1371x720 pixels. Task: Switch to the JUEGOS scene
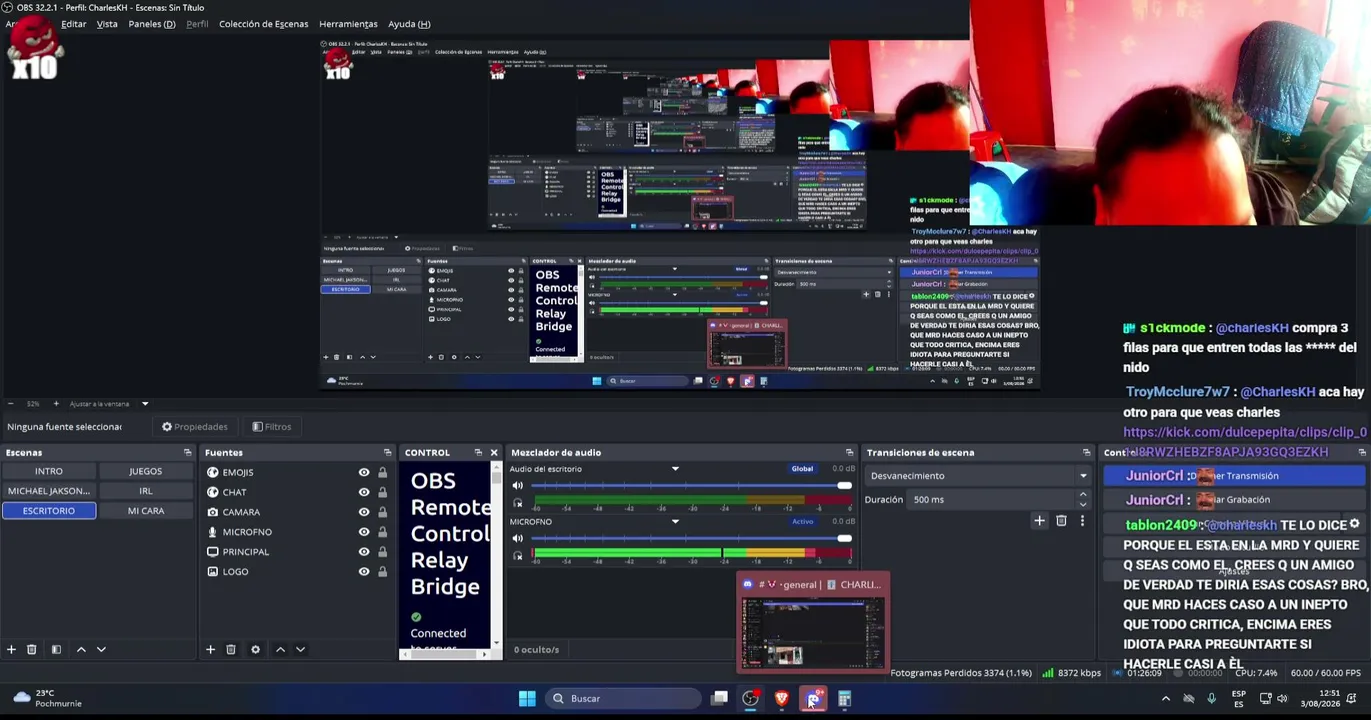pyautogui.click(x=146, y=471)
